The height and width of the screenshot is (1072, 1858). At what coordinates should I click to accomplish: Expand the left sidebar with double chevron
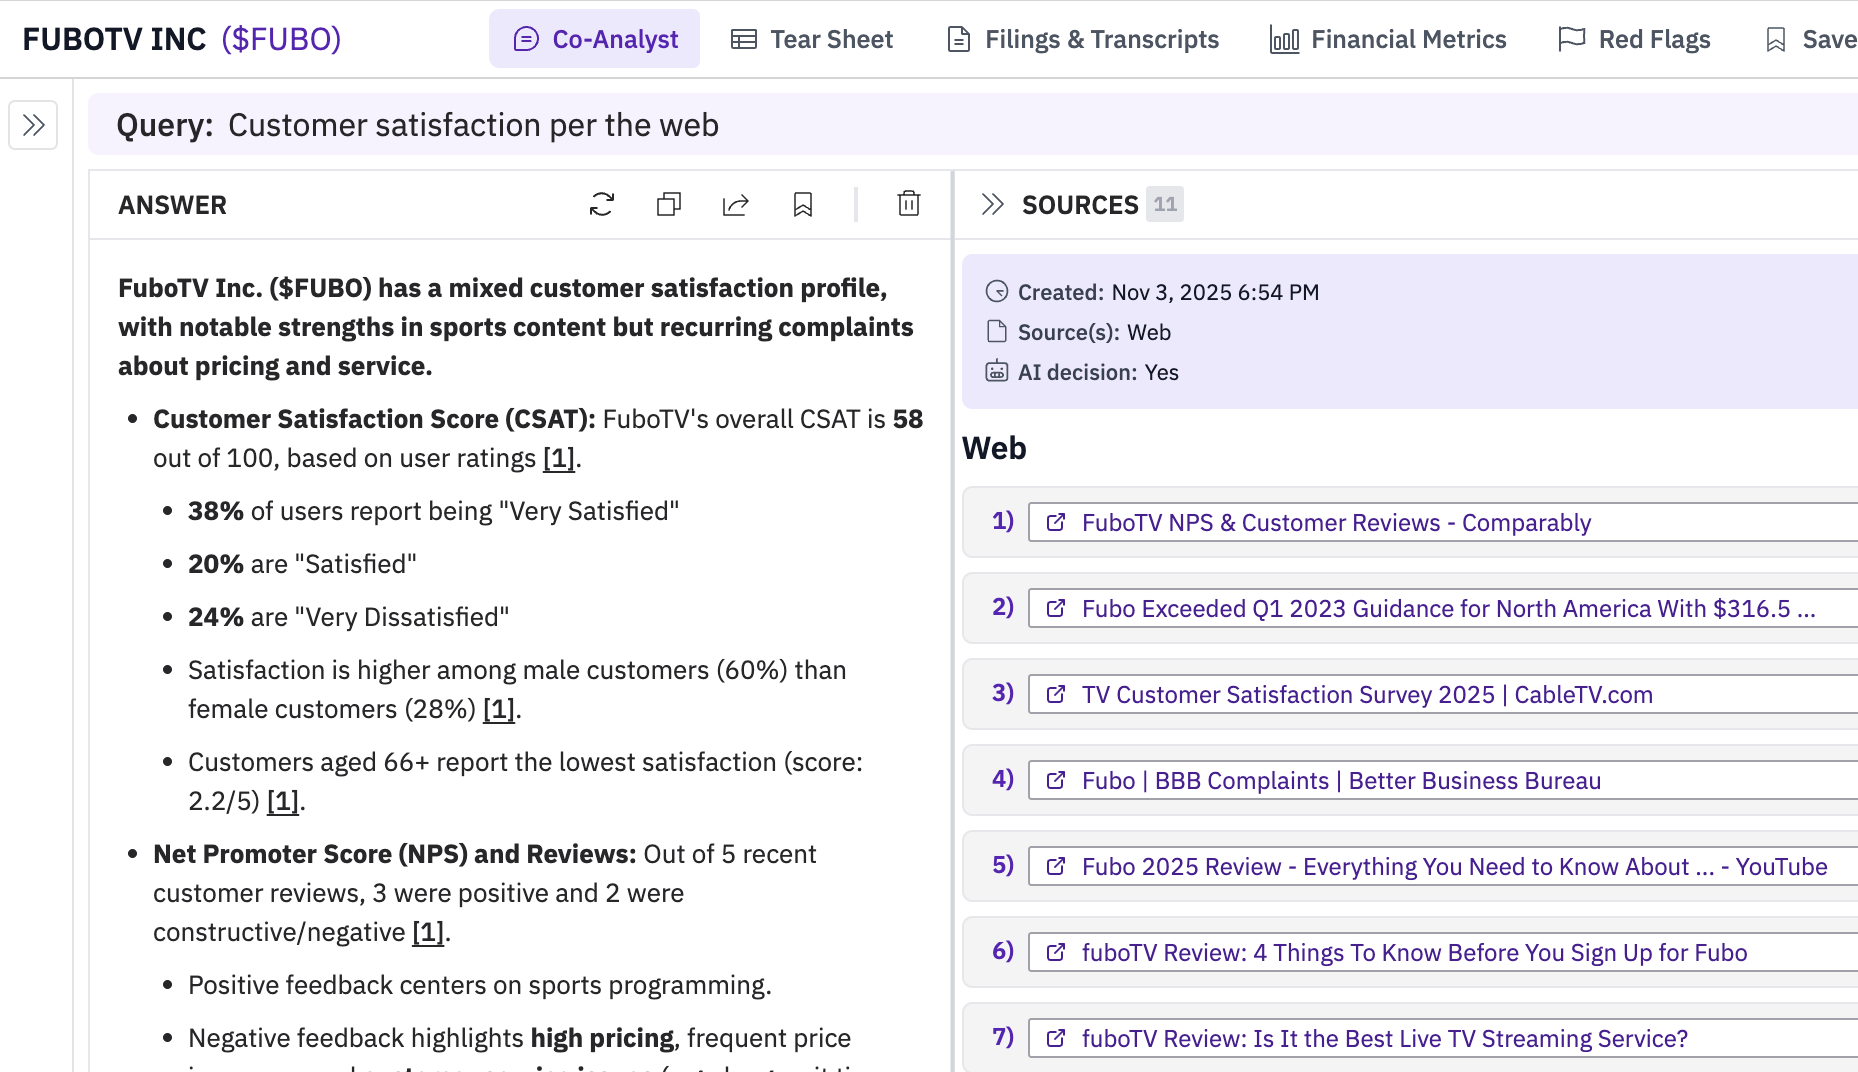[33, 125]
